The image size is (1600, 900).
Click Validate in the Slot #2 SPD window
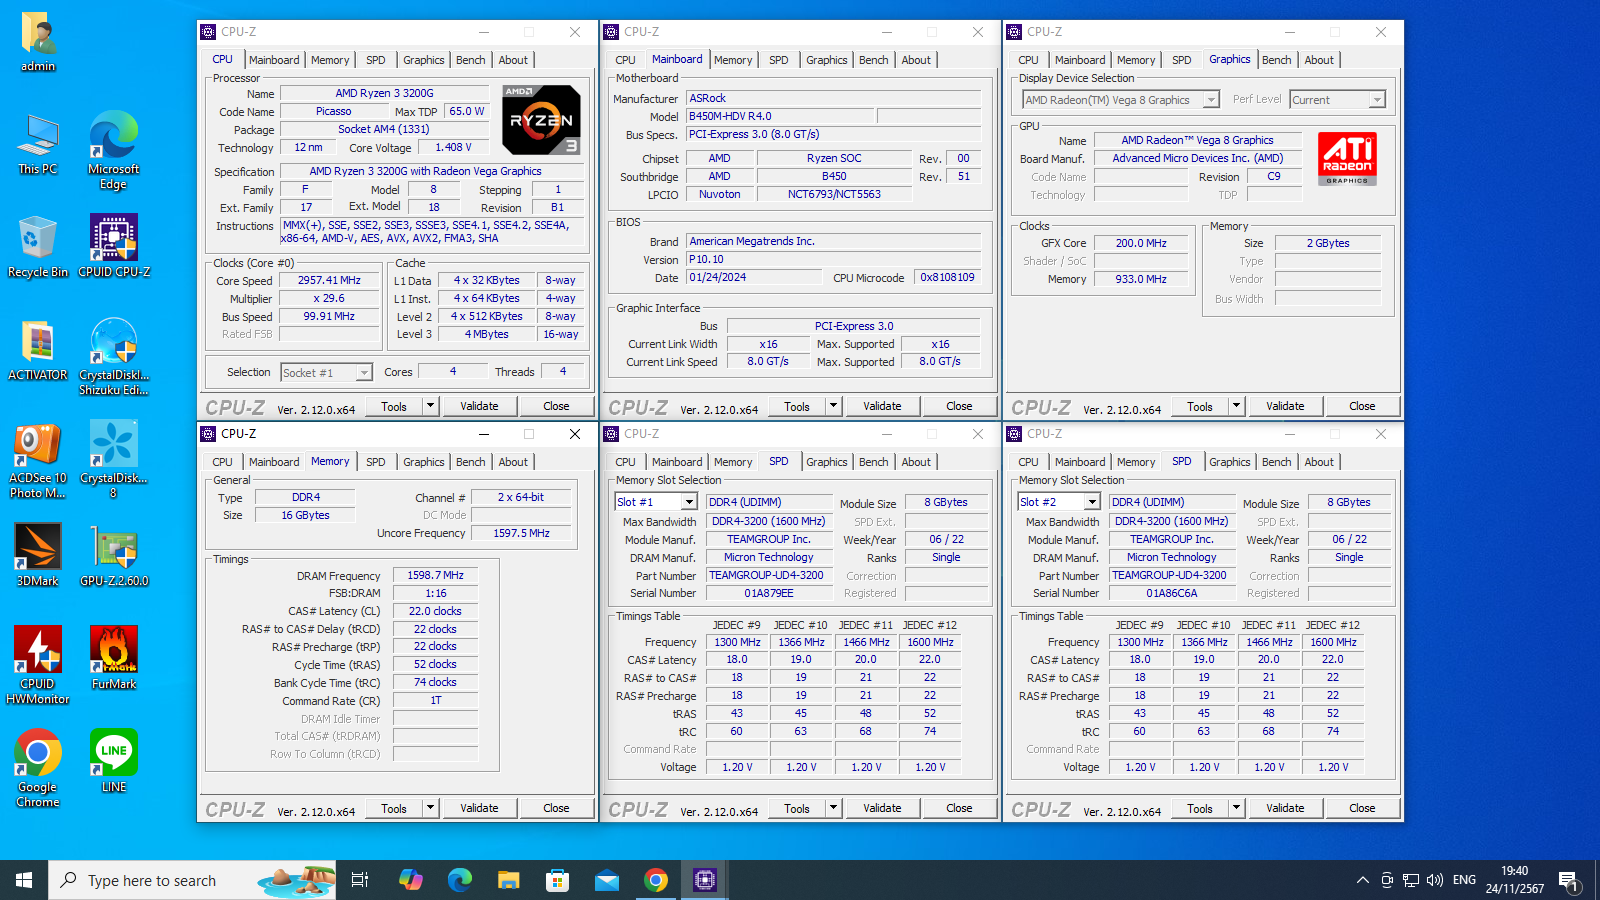[1285, 808]
